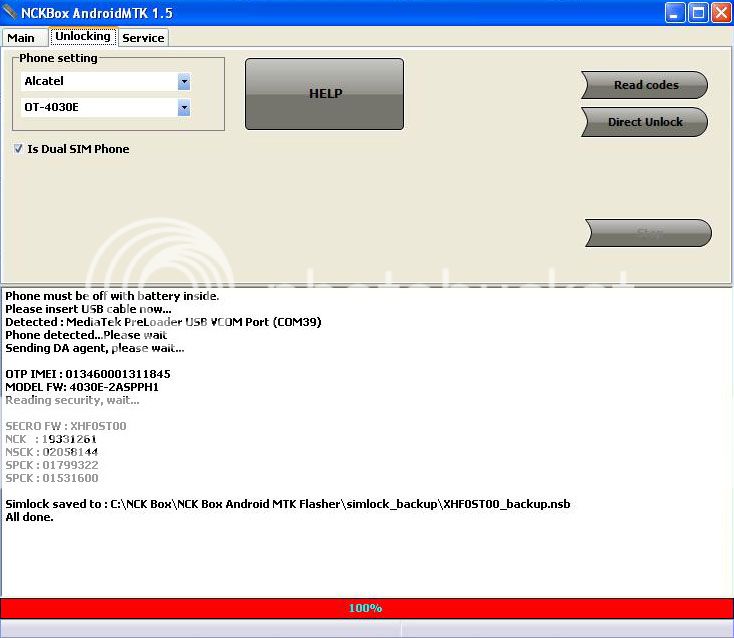Image resolution: width=734 pixels, height=638 pixels.
Task: Click the Simlock saved path line
Action: 287,504
